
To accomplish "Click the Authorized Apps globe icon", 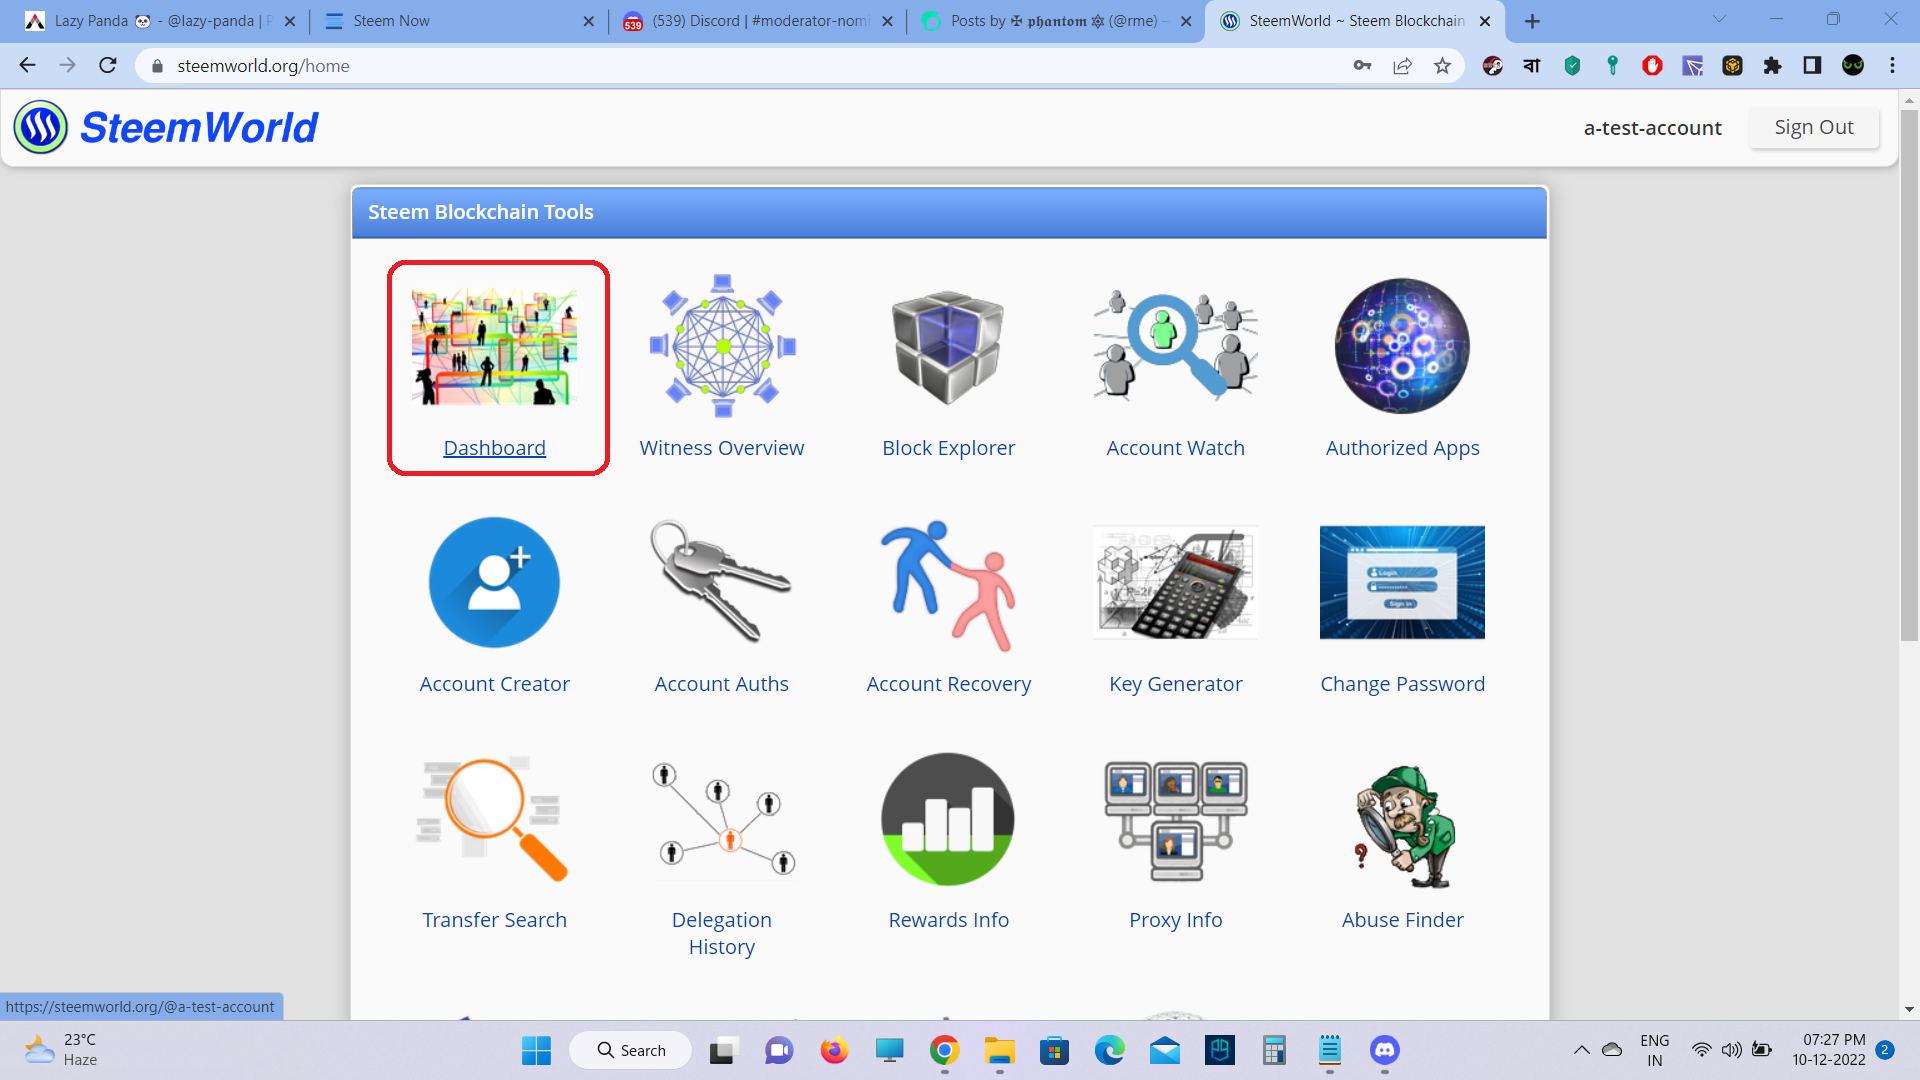I will pos(1402,346).
